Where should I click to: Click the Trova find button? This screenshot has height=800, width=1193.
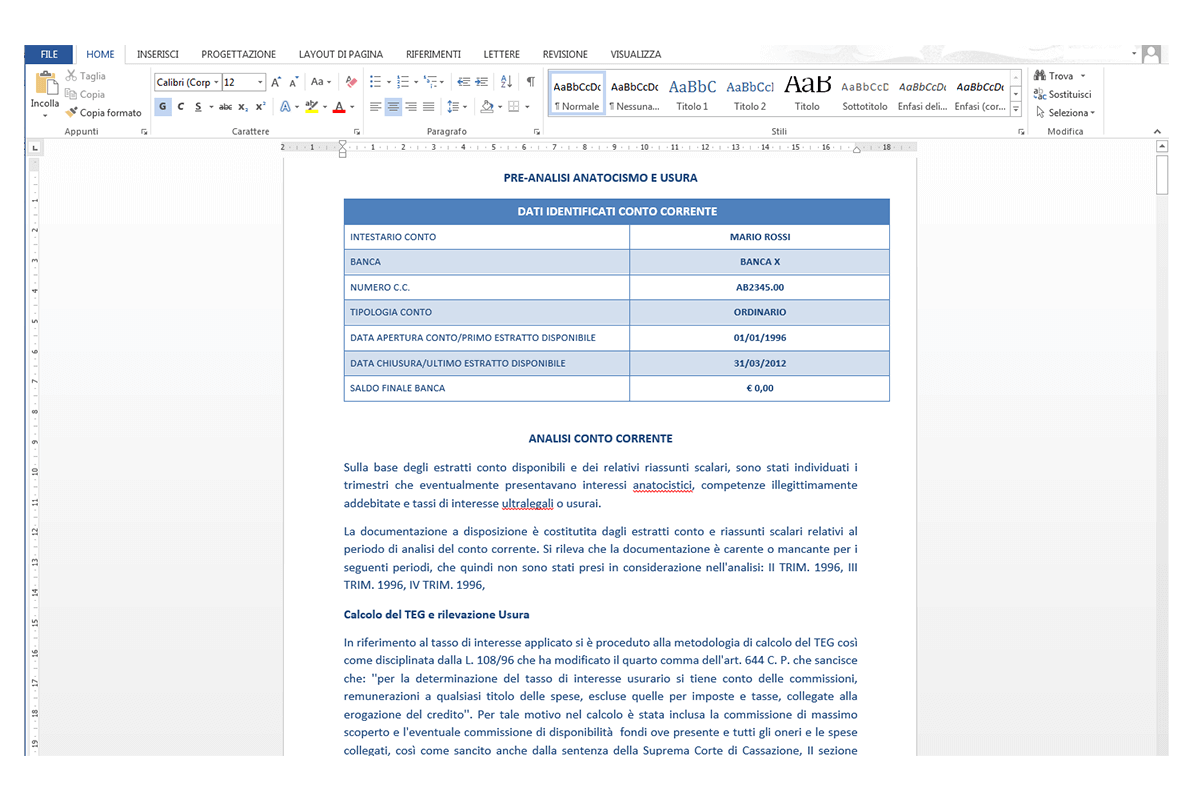click(x=1054, y=76)
